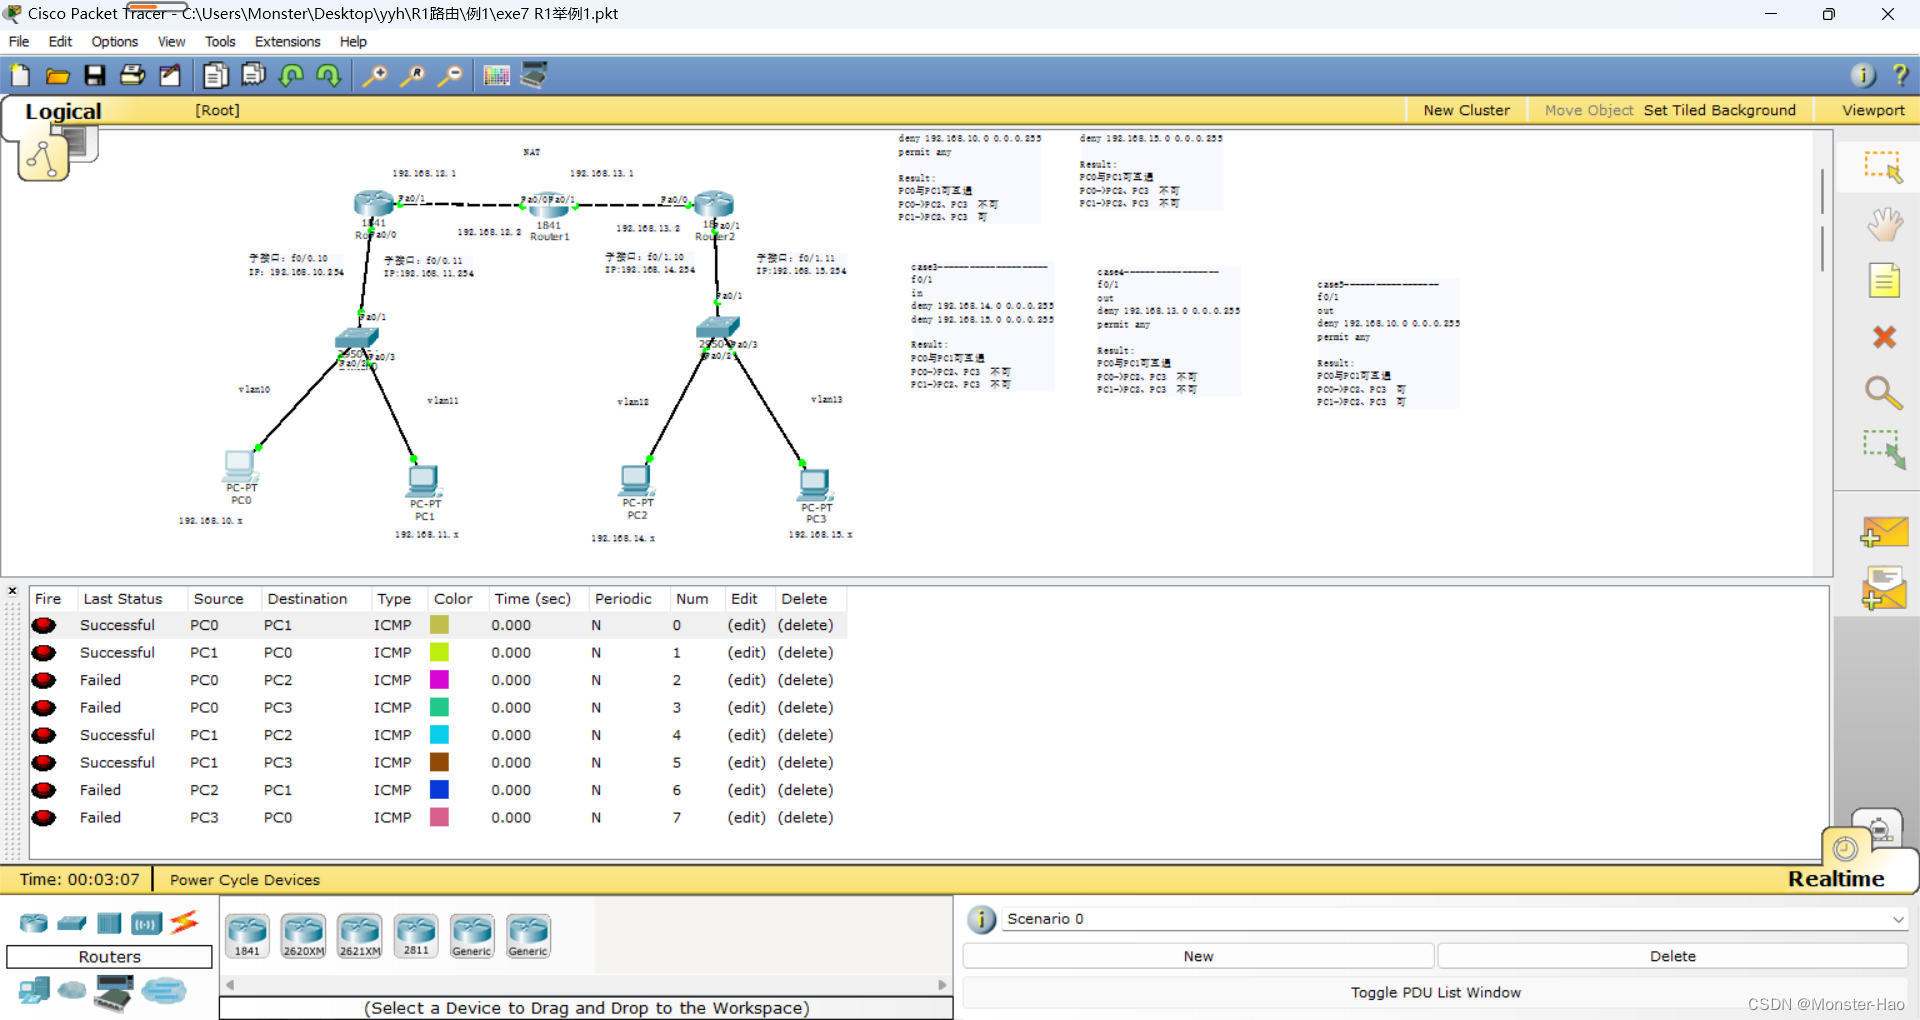Print using the printer toolbar icon

(x=133, y=76)
